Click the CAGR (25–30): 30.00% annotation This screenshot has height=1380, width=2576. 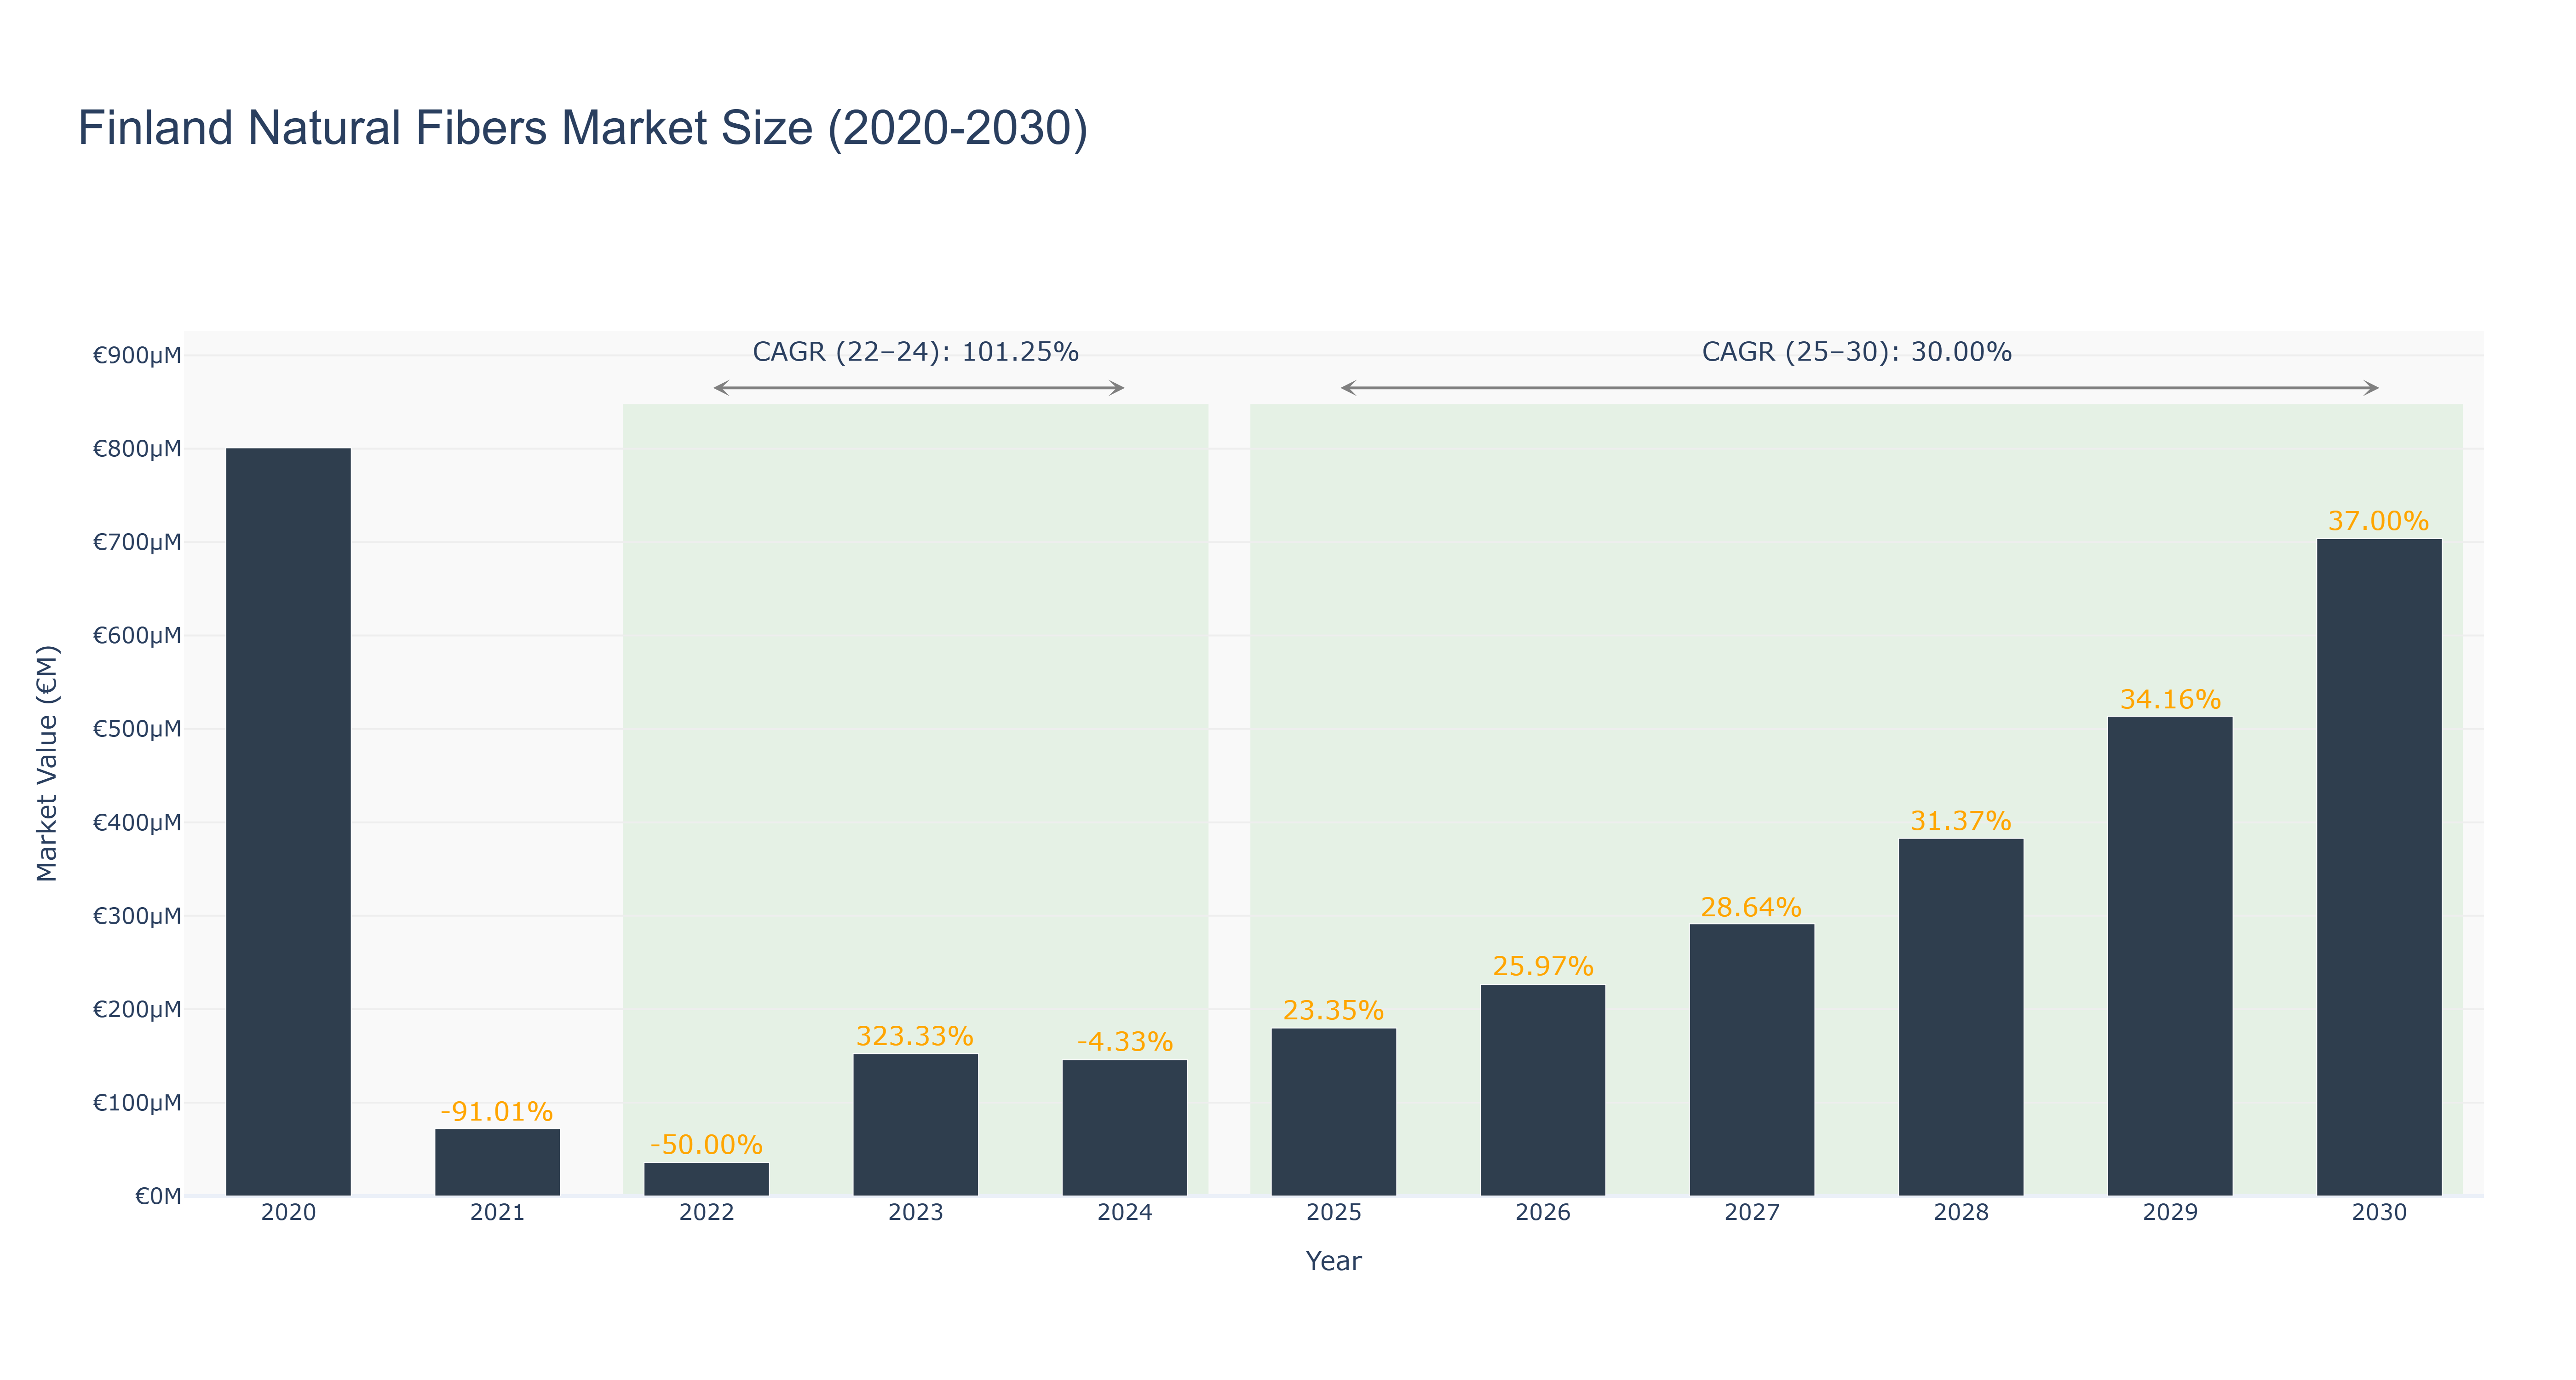(1856, 352)
